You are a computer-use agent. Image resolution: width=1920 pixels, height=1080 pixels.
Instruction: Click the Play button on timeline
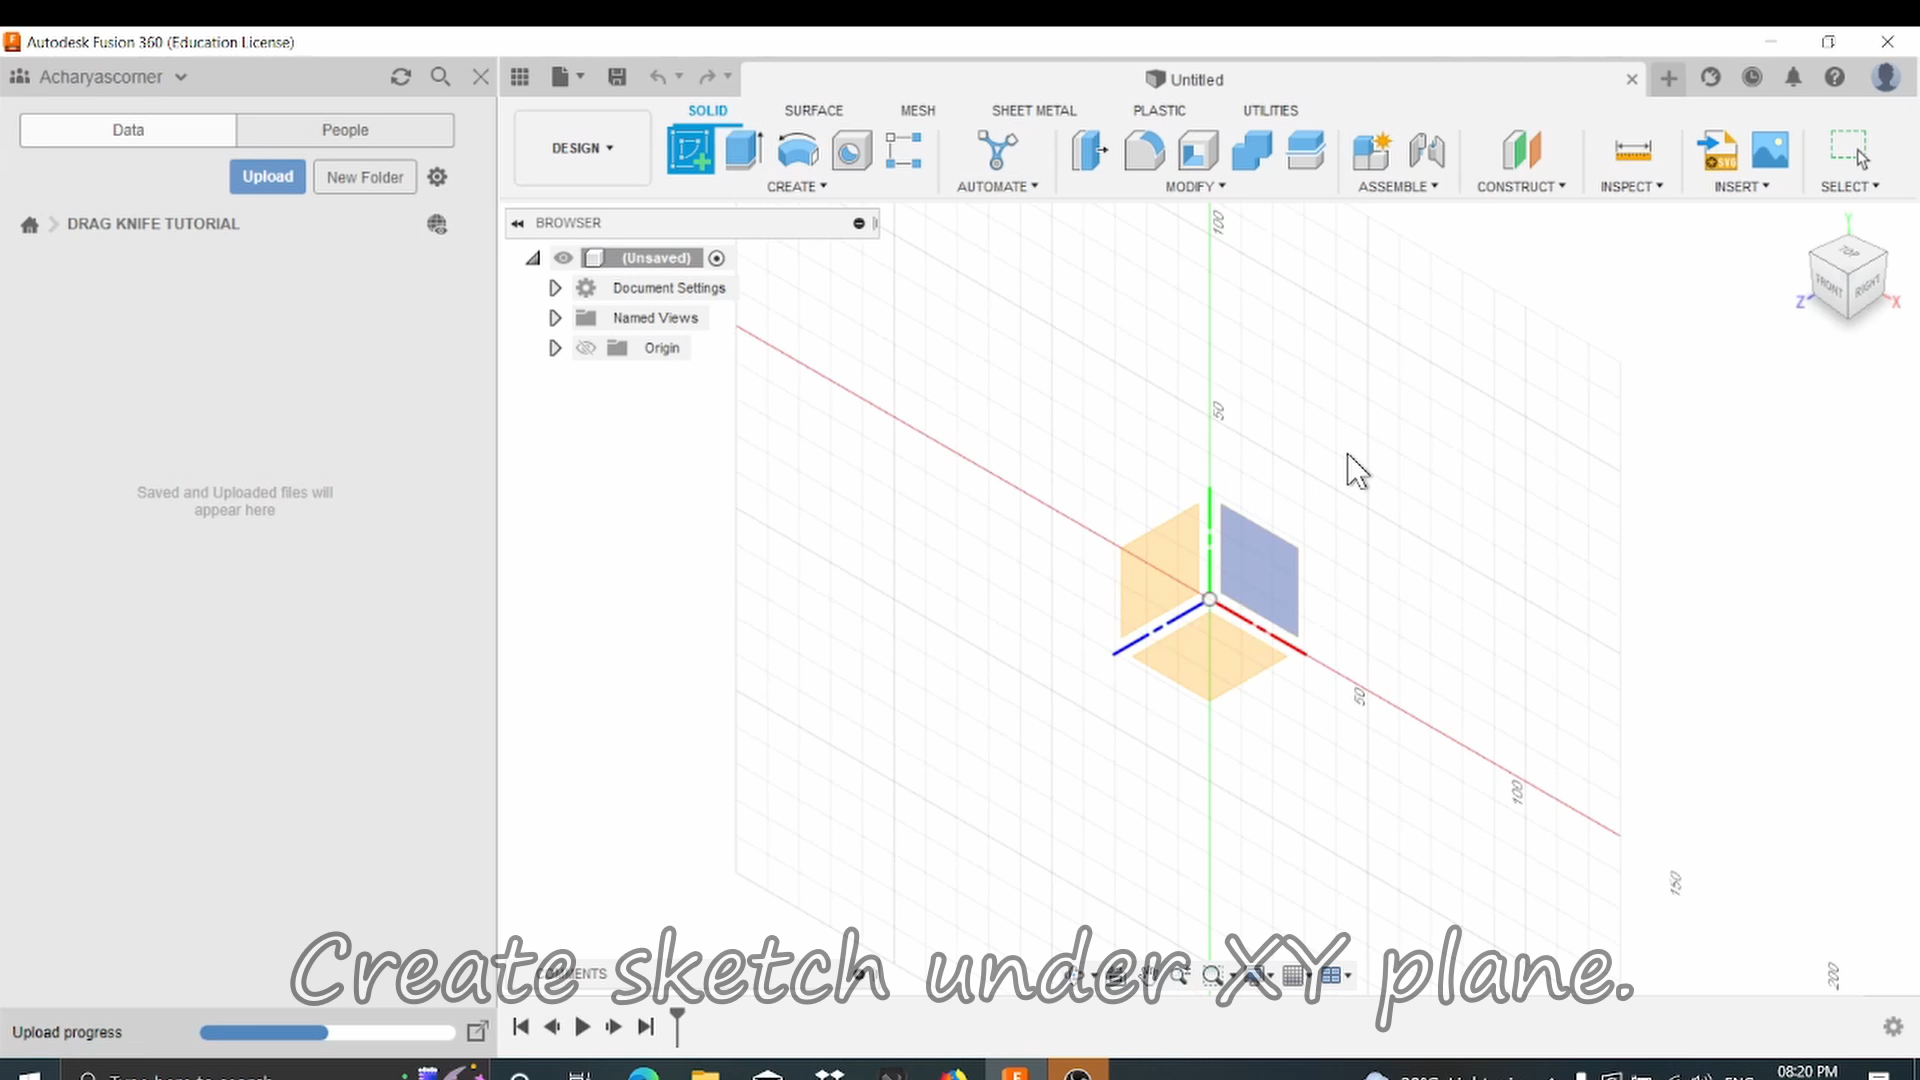coord(582,1027)
